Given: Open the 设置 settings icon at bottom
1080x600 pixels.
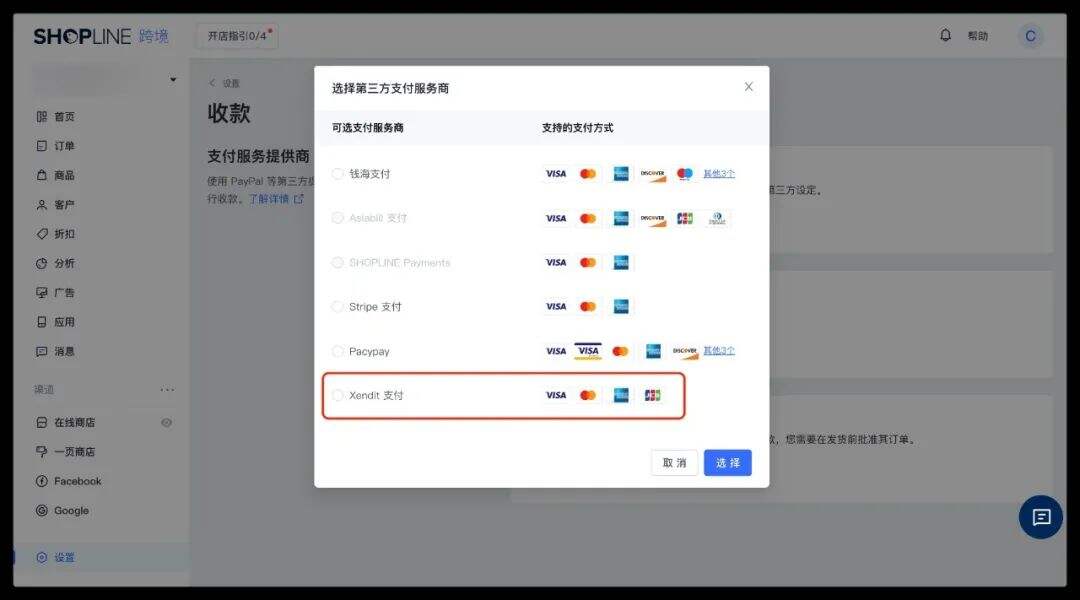Looking at the screenshot, I should (40, 558).
